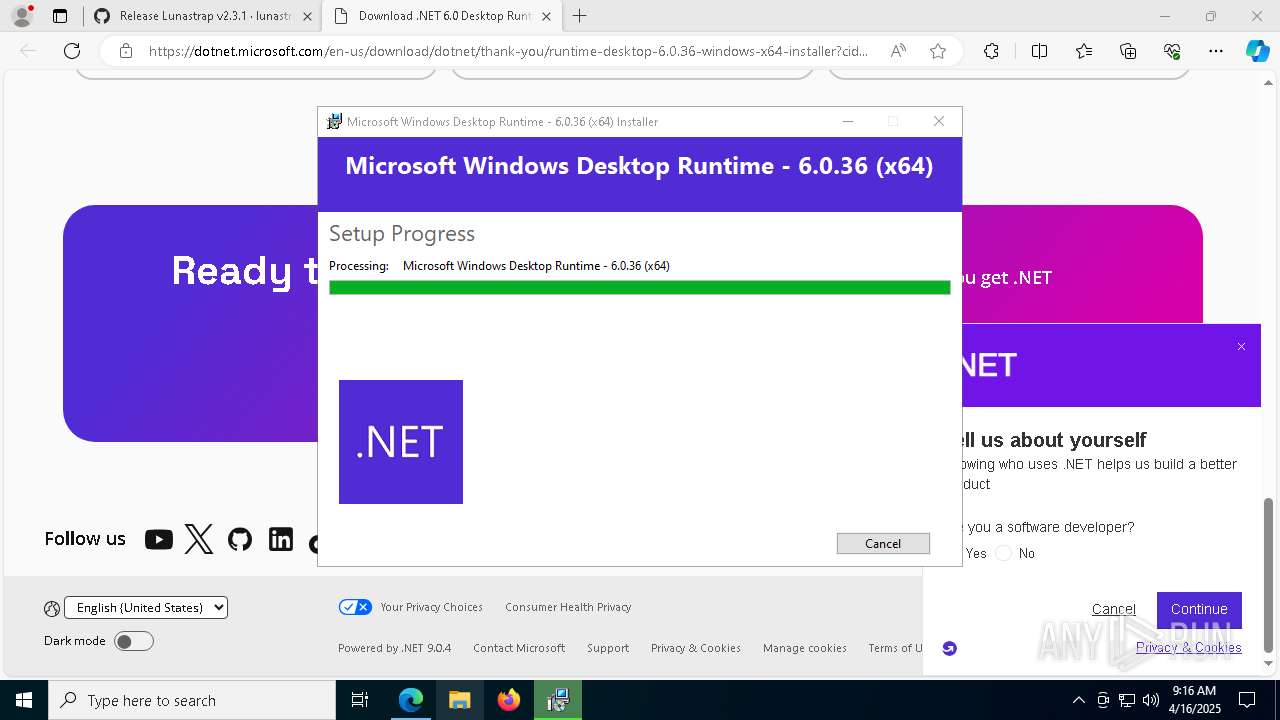Turn on Read aloud in address bar
The width and height of the screenshot is (1280, 720).
point(898,51)
